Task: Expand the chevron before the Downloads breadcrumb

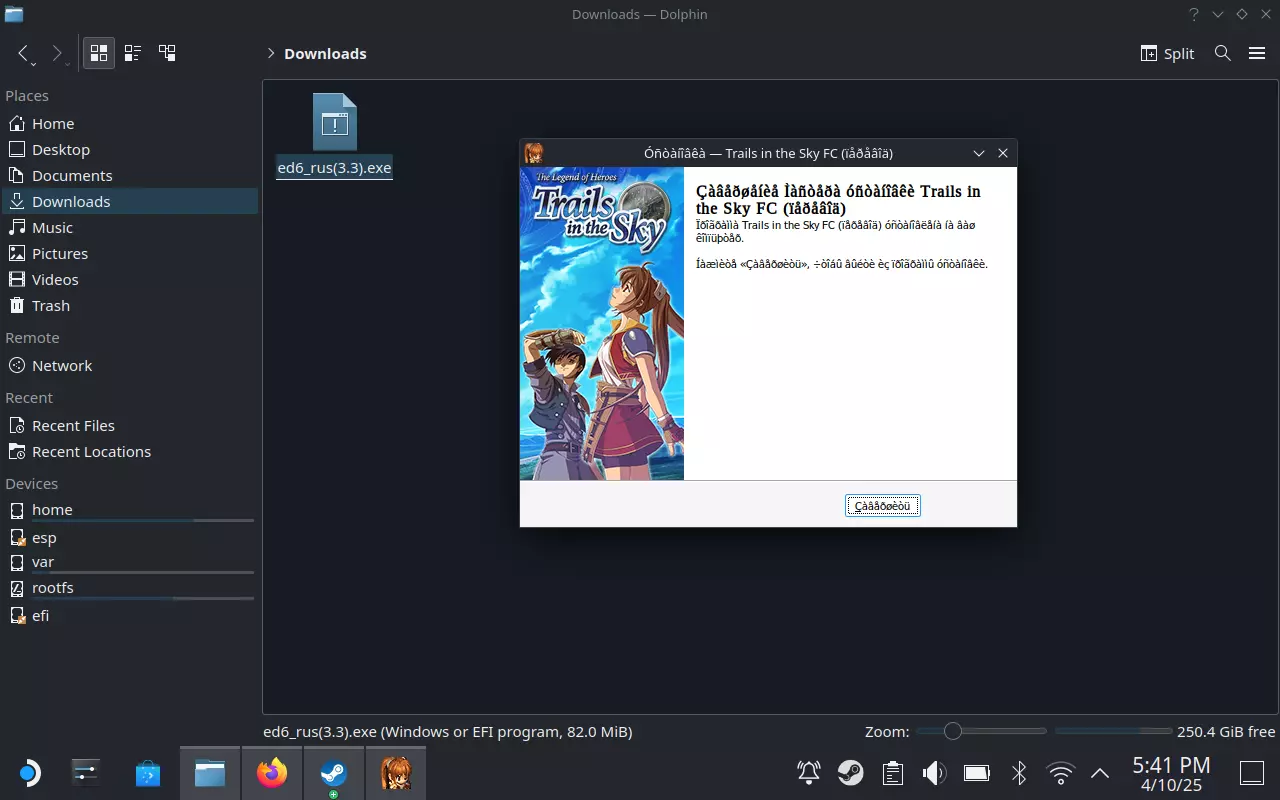Action: point(270,54)
